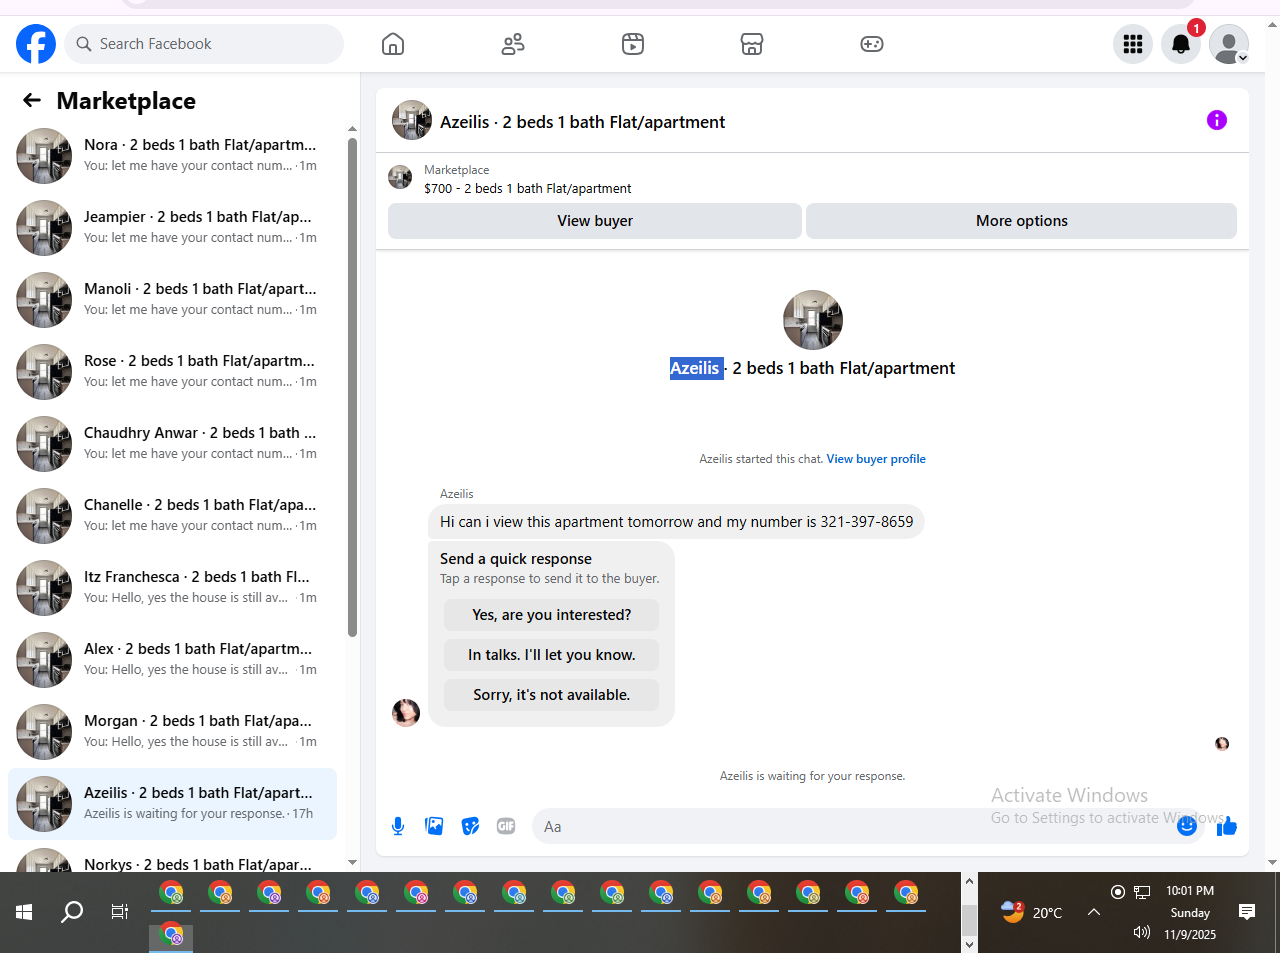Viewport: 1280px width, 953px height.
Task: Open the Windows Action Center notifications
Action: 1247,912
